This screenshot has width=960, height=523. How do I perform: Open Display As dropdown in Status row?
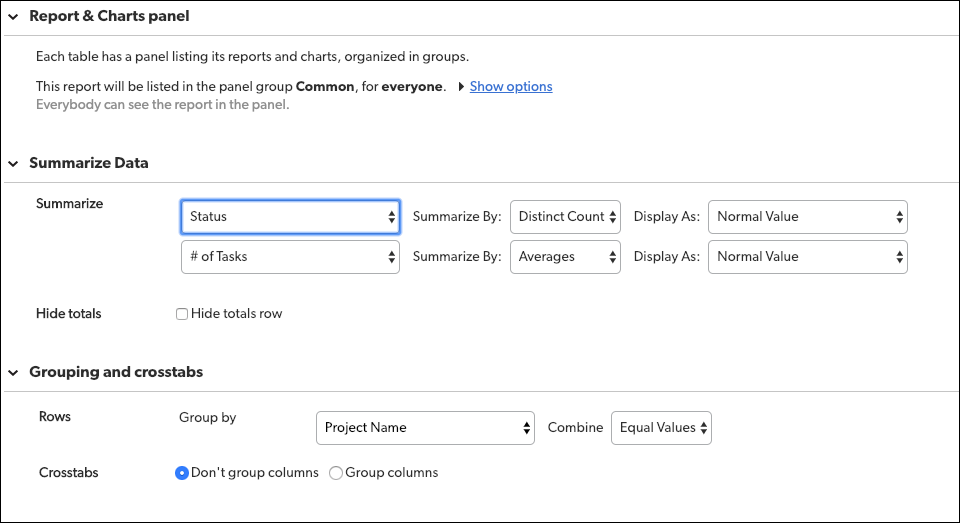pos(808,217)
